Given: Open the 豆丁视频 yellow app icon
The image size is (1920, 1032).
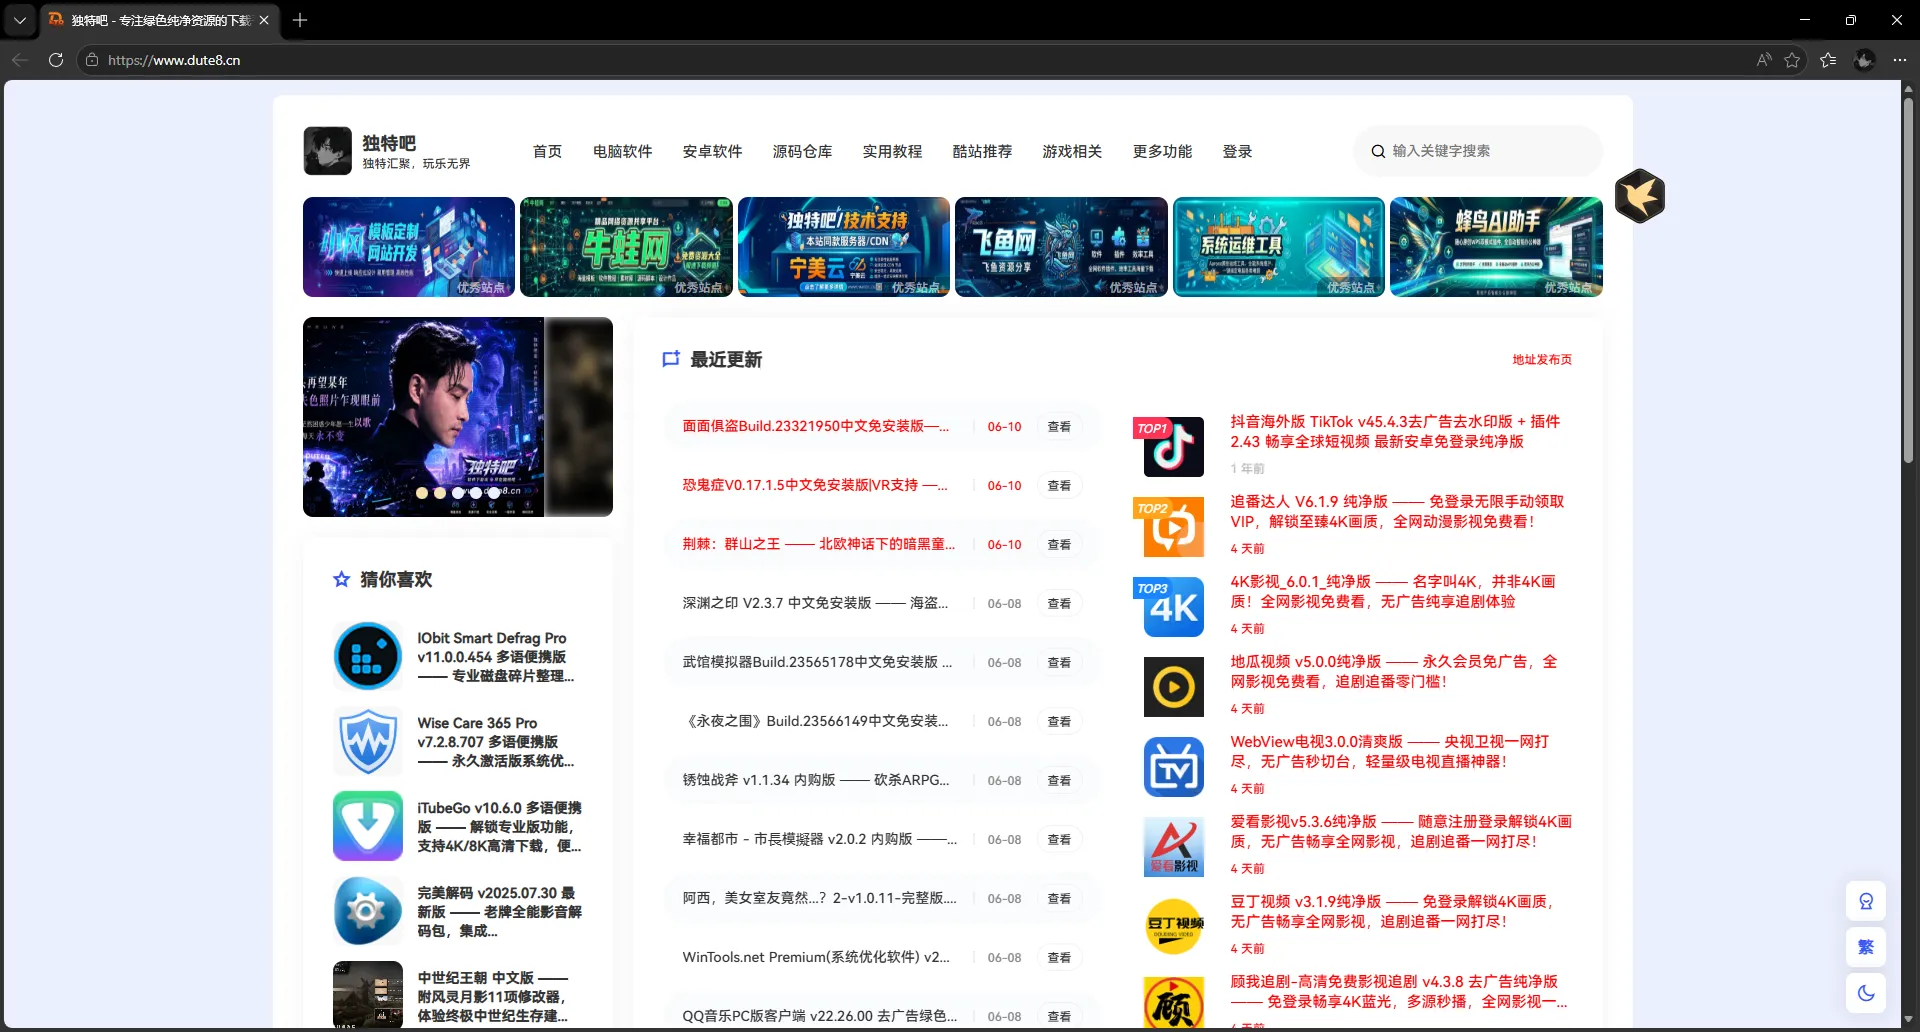Looking at the screenshot, I should click(1173, 927).
